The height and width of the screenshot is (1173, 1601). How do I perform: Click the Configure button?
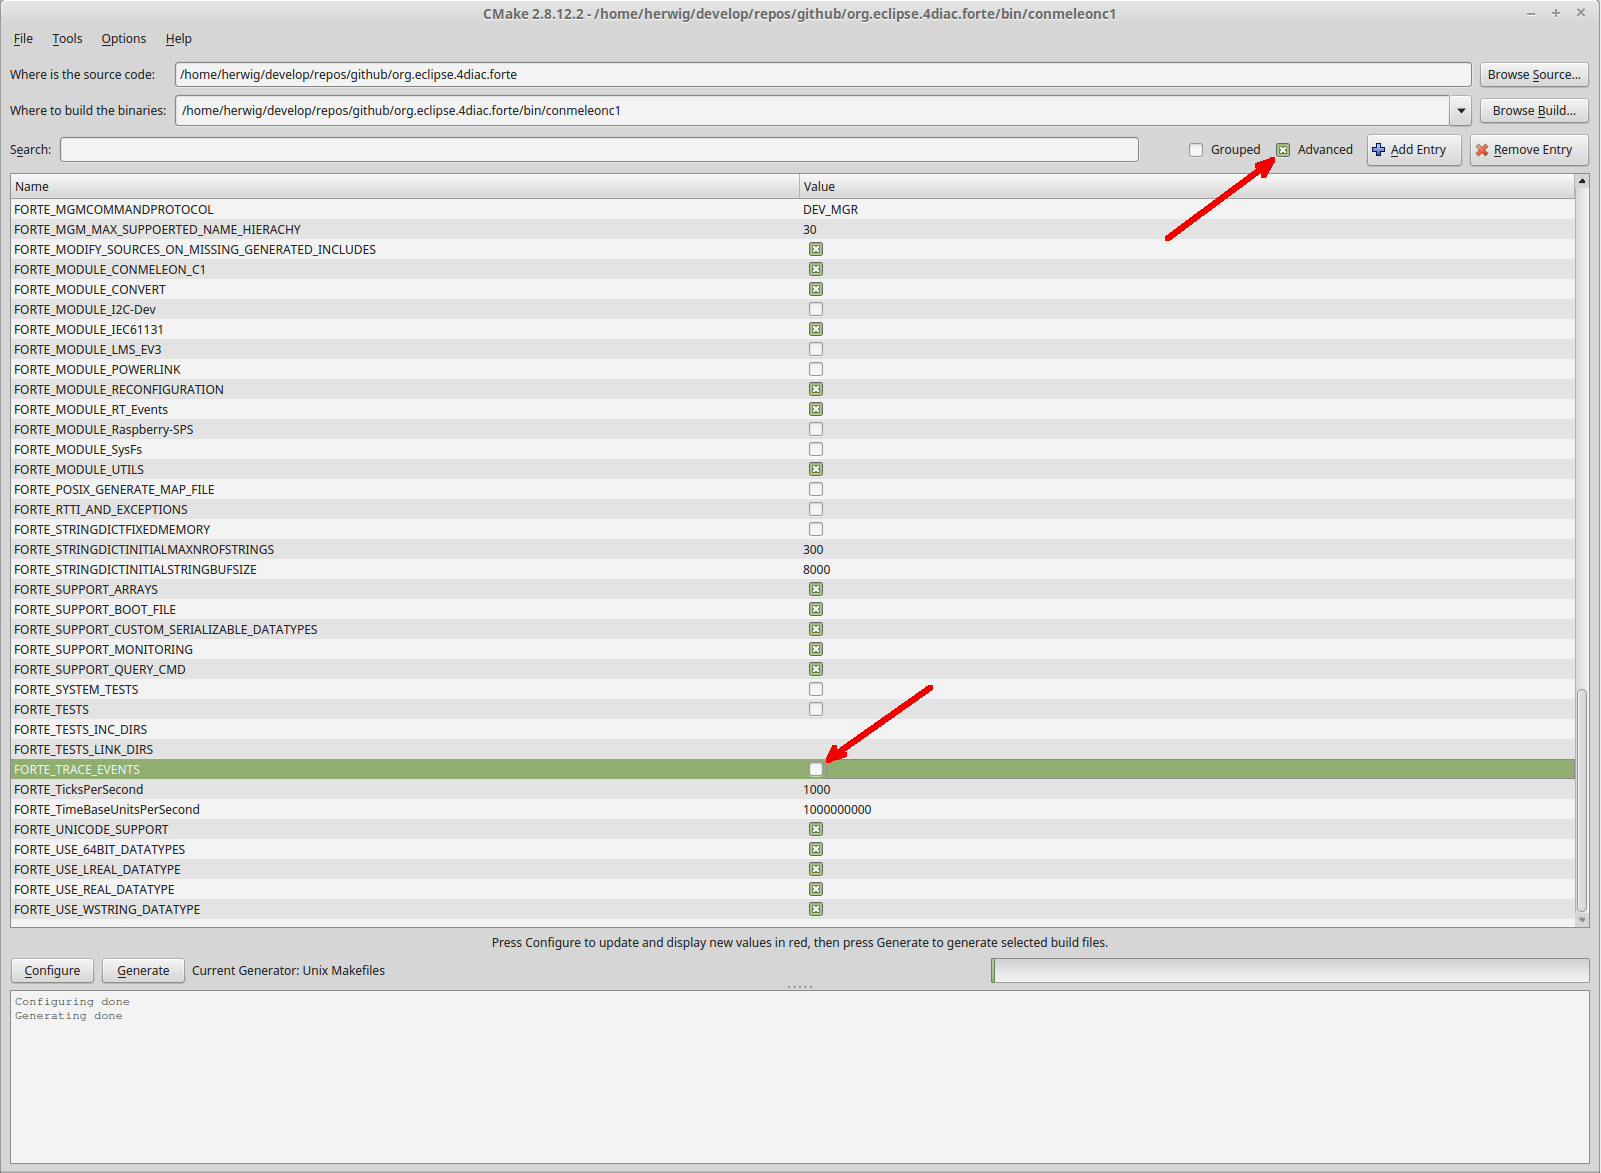pos(52,971)
